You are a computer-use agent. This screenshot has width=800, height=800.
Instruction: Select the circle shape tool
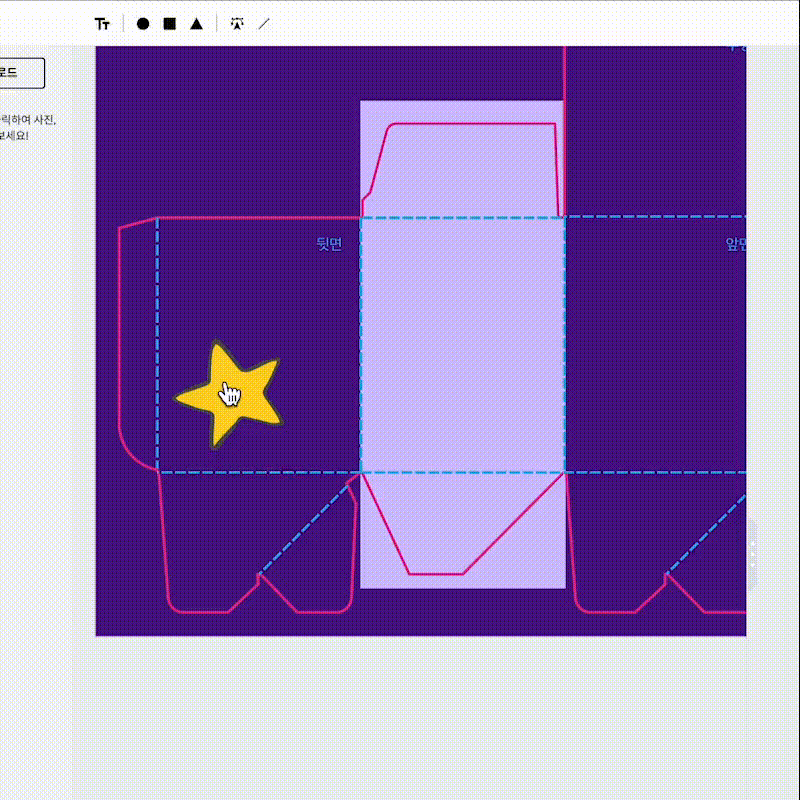[143, 24]
